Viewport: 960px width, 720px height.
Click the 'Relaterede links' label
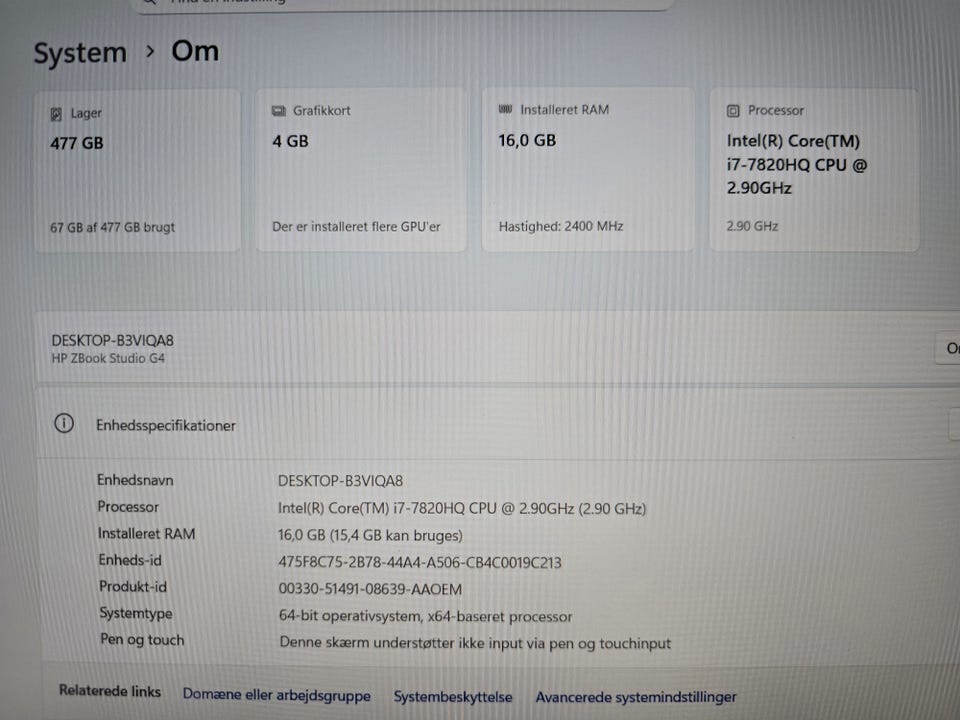point(110,691)
